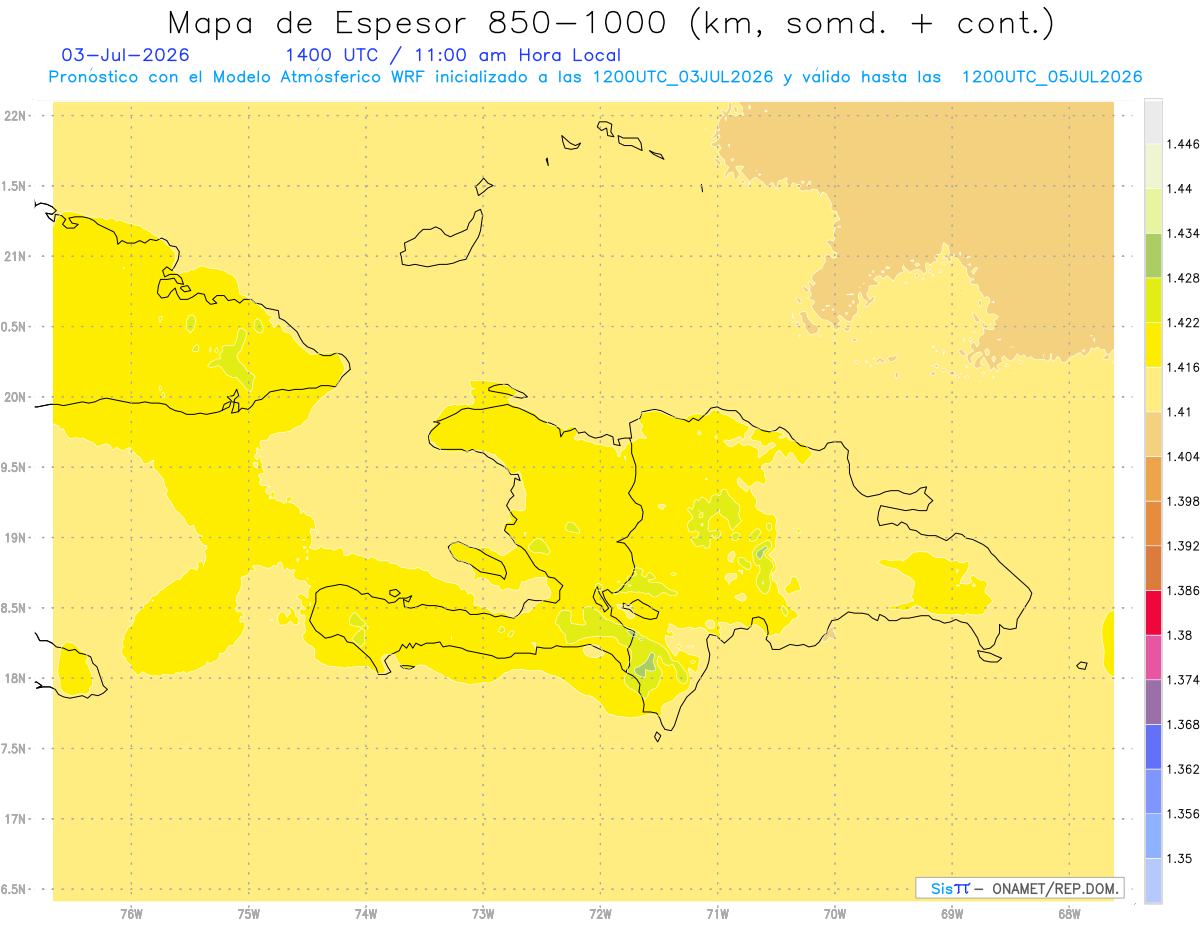This screenshot has height=927, width=1200.
Task: Click the '1400 UTC / 11:00 am Hora Local' timestamp
Action: [453, 55]
